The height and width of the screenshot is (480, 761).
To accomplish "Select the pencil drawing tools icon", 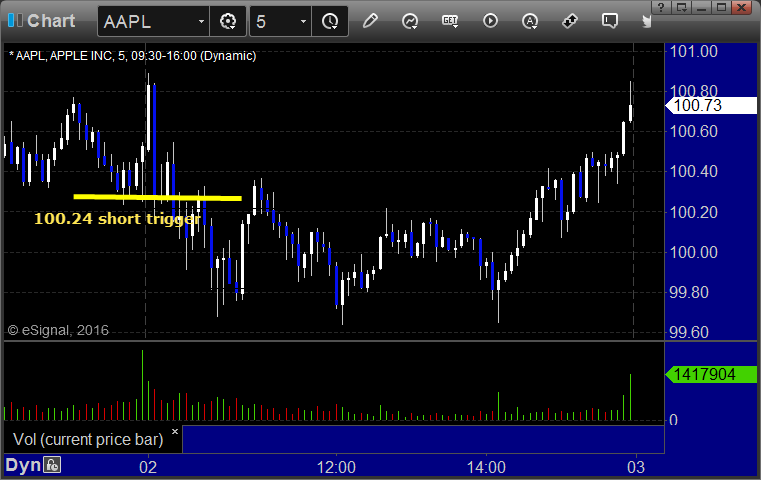I will coord(370,21).
